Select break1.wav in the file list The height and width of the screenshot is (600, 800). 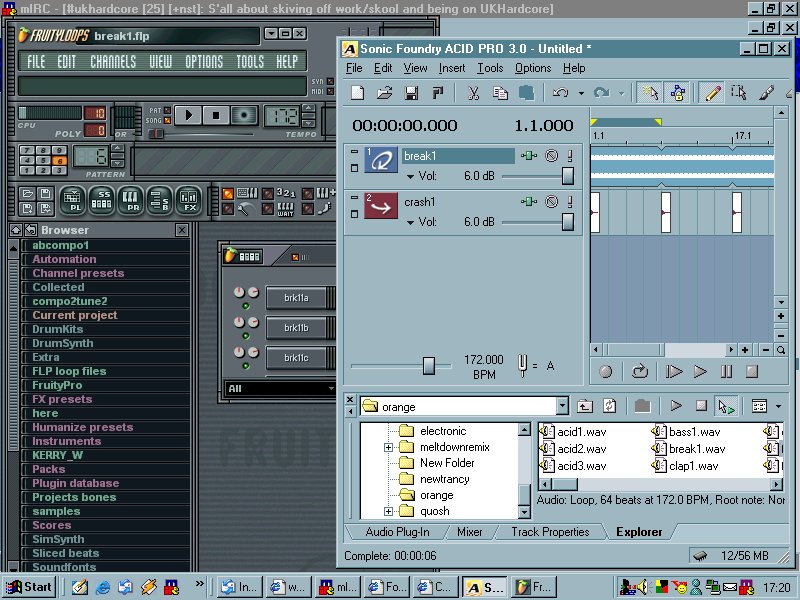tap(696, 449)
